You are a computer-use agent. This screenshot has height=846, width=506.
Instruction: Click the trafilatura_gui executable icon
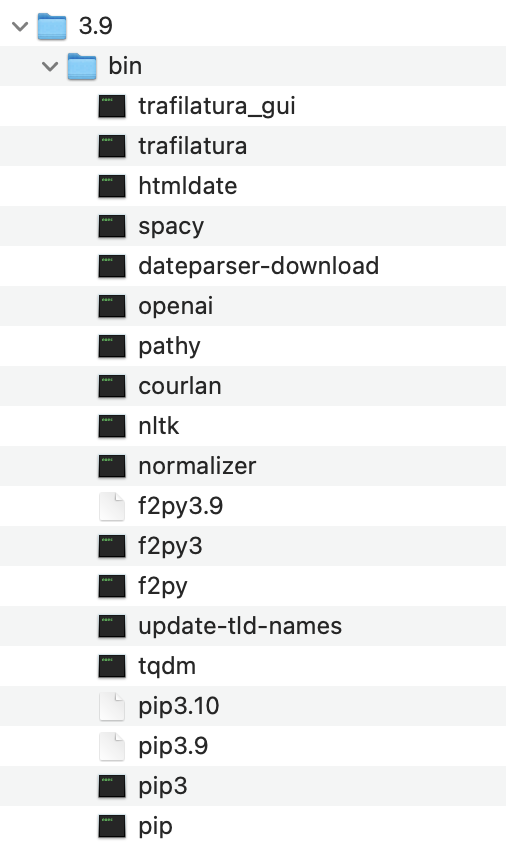point(112,106)
